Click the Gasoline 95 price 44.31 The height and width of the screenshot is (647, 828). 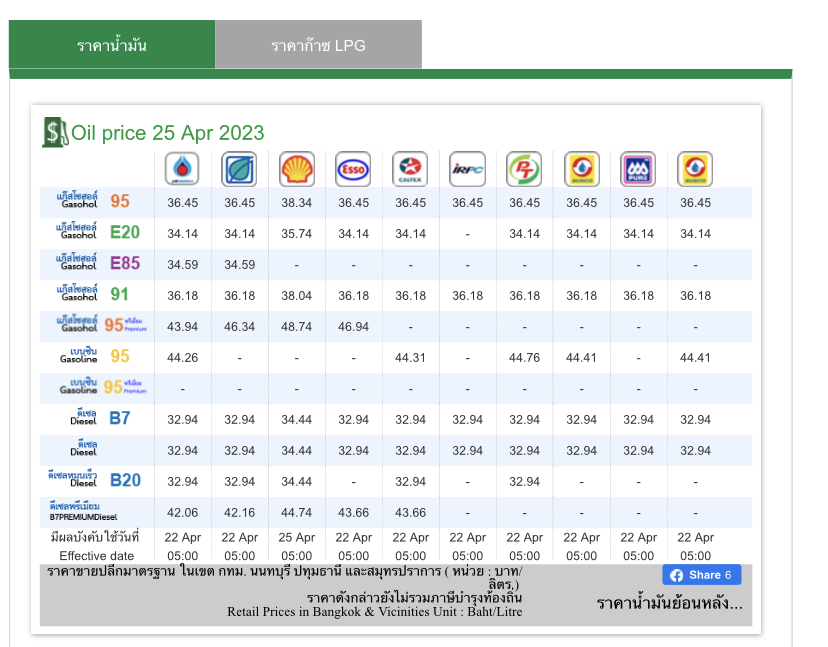click(410, 358)
